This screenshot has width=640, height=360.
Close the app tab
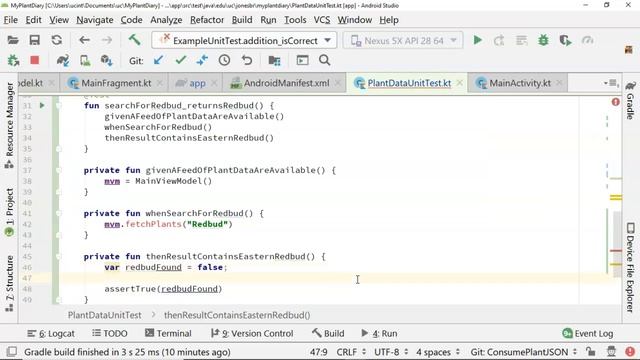pos(214,83)
